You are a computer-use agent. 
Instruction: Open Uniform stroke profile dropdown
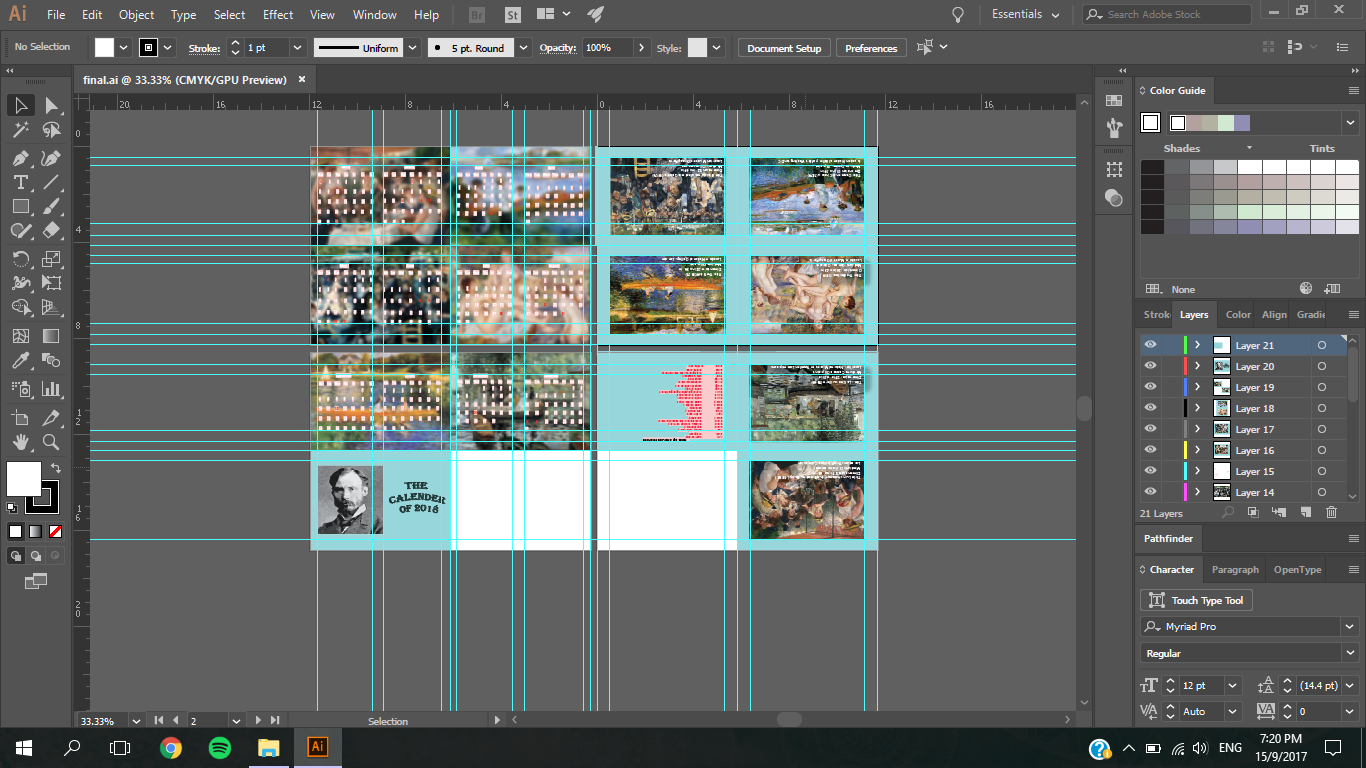tap(412, 48)
